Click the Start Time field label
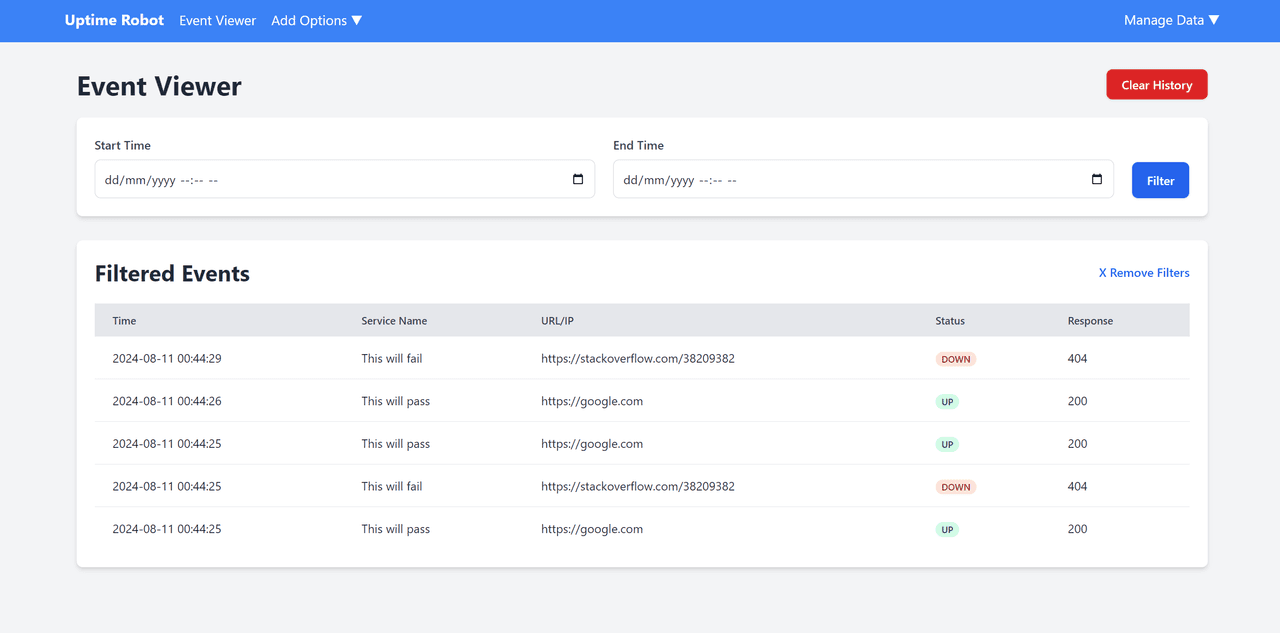 tap(123, 145)
